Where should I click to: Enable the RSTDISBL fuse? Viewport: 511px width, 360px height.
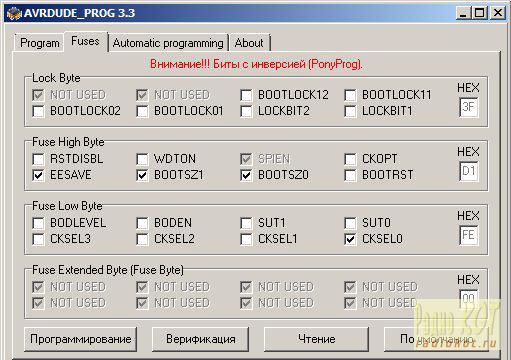coord(38,159)
